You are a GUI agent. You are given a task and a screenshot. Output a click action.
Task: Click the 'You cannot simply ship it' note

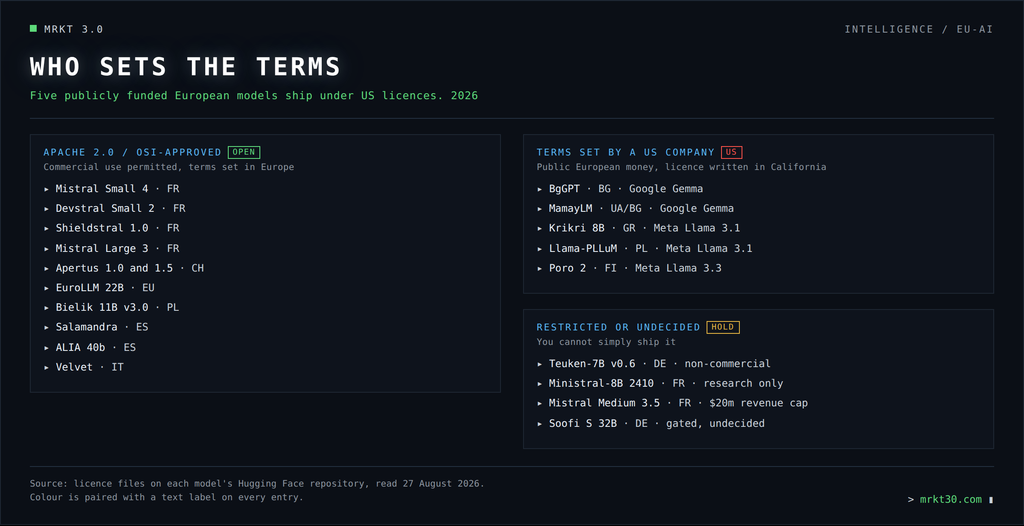coord(606,342)
